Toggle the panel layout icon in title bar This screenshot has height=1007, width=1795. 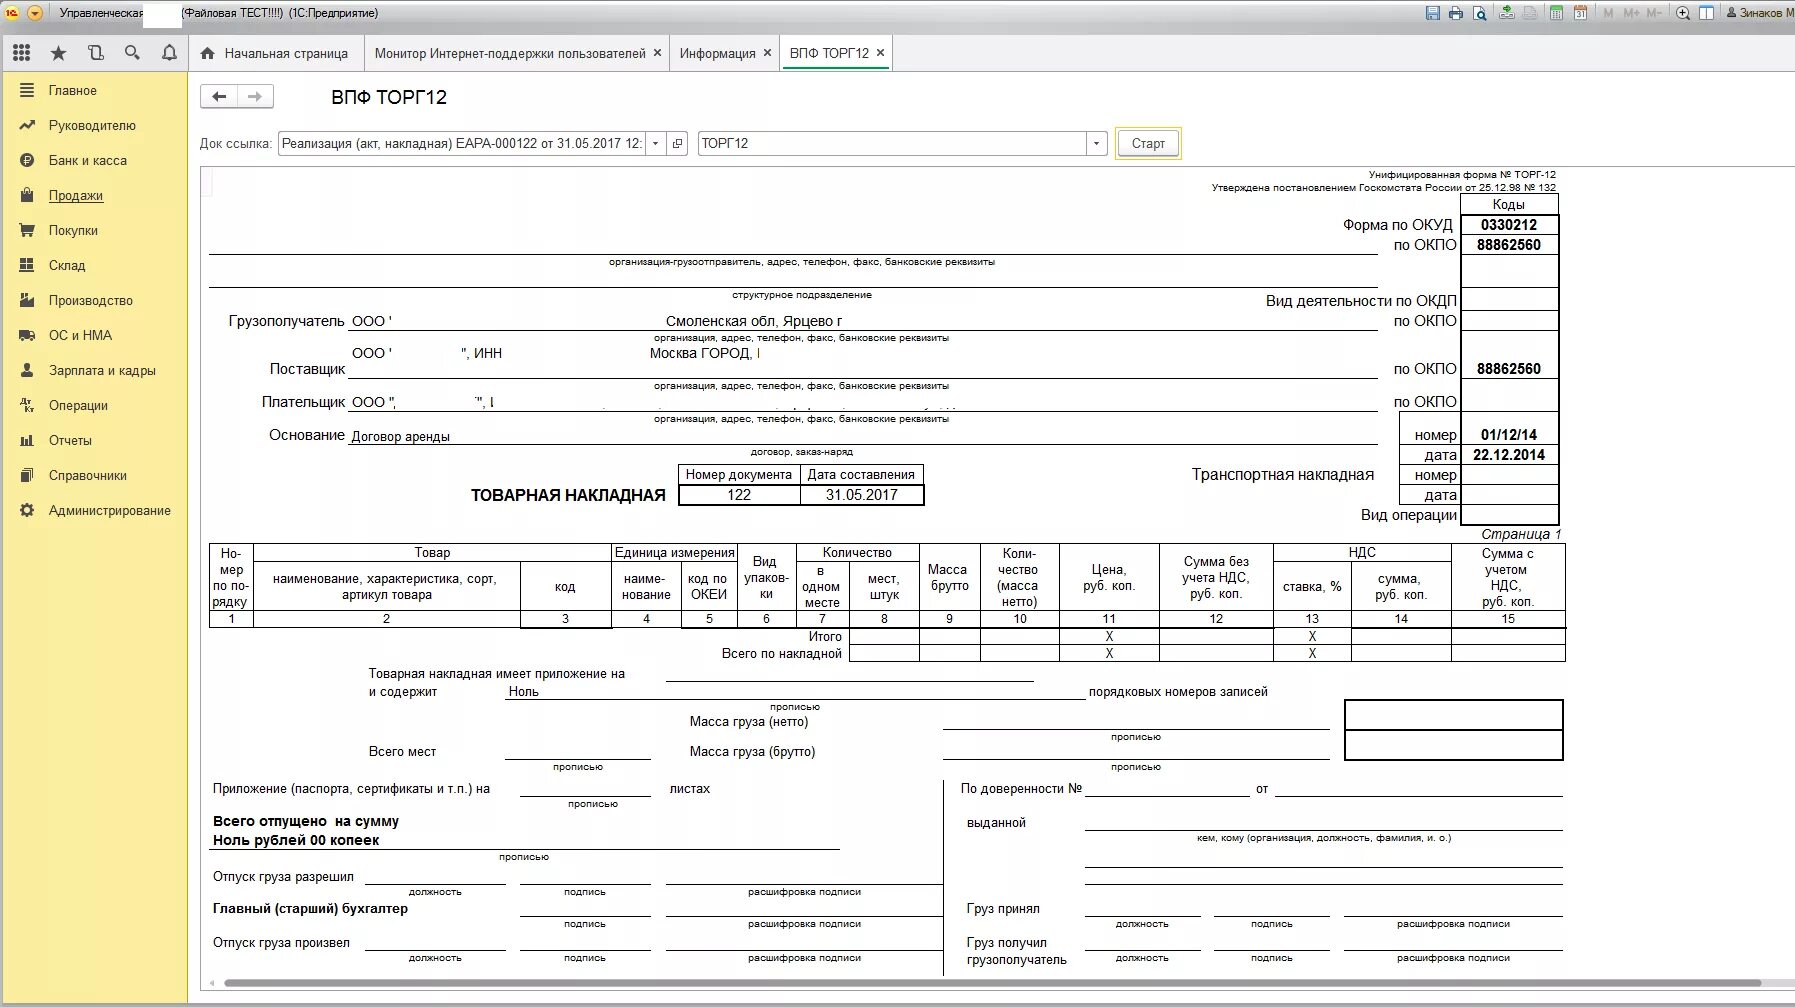point(1706,13)
